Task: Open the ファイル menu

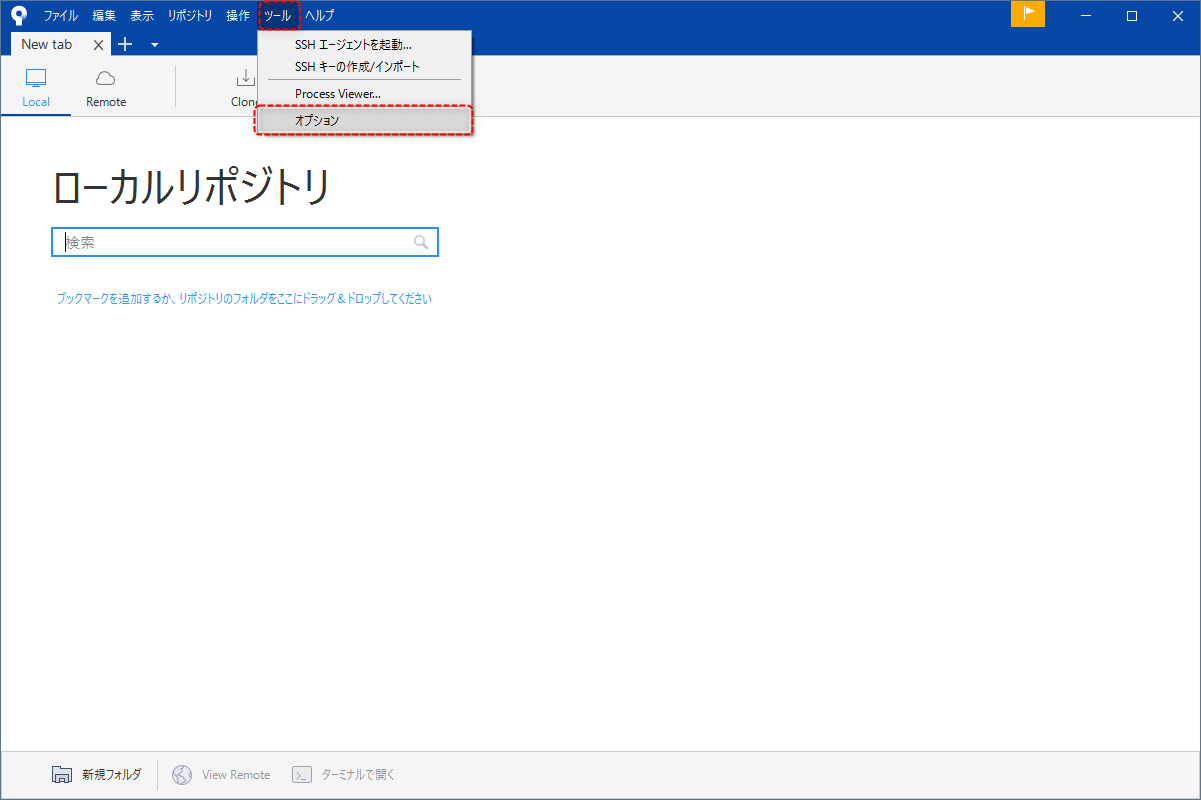Action: (60, 16)
